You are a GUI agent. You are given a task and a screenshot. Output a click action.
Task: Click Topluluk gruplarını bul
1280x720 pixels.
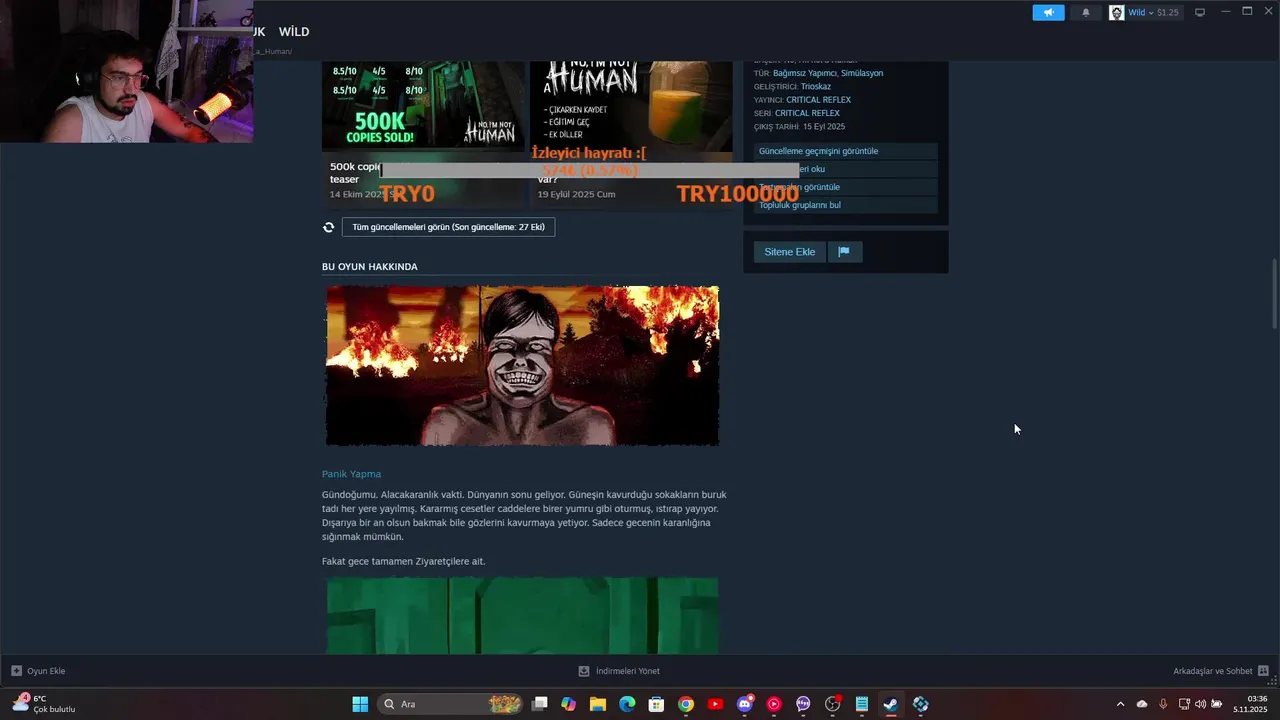pos(846,205)
